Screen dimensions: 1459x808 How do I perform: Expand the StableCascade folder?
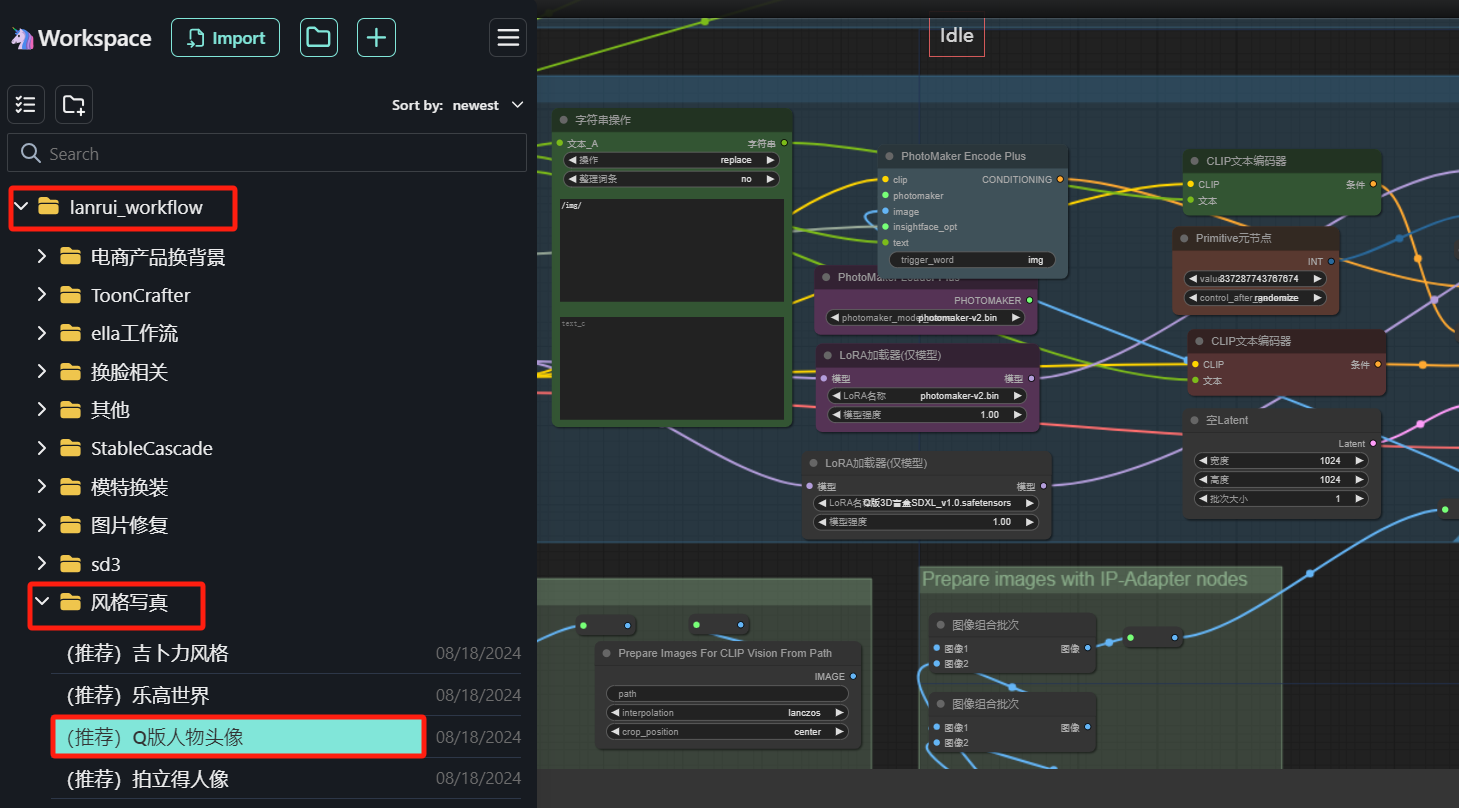[42, 448]
